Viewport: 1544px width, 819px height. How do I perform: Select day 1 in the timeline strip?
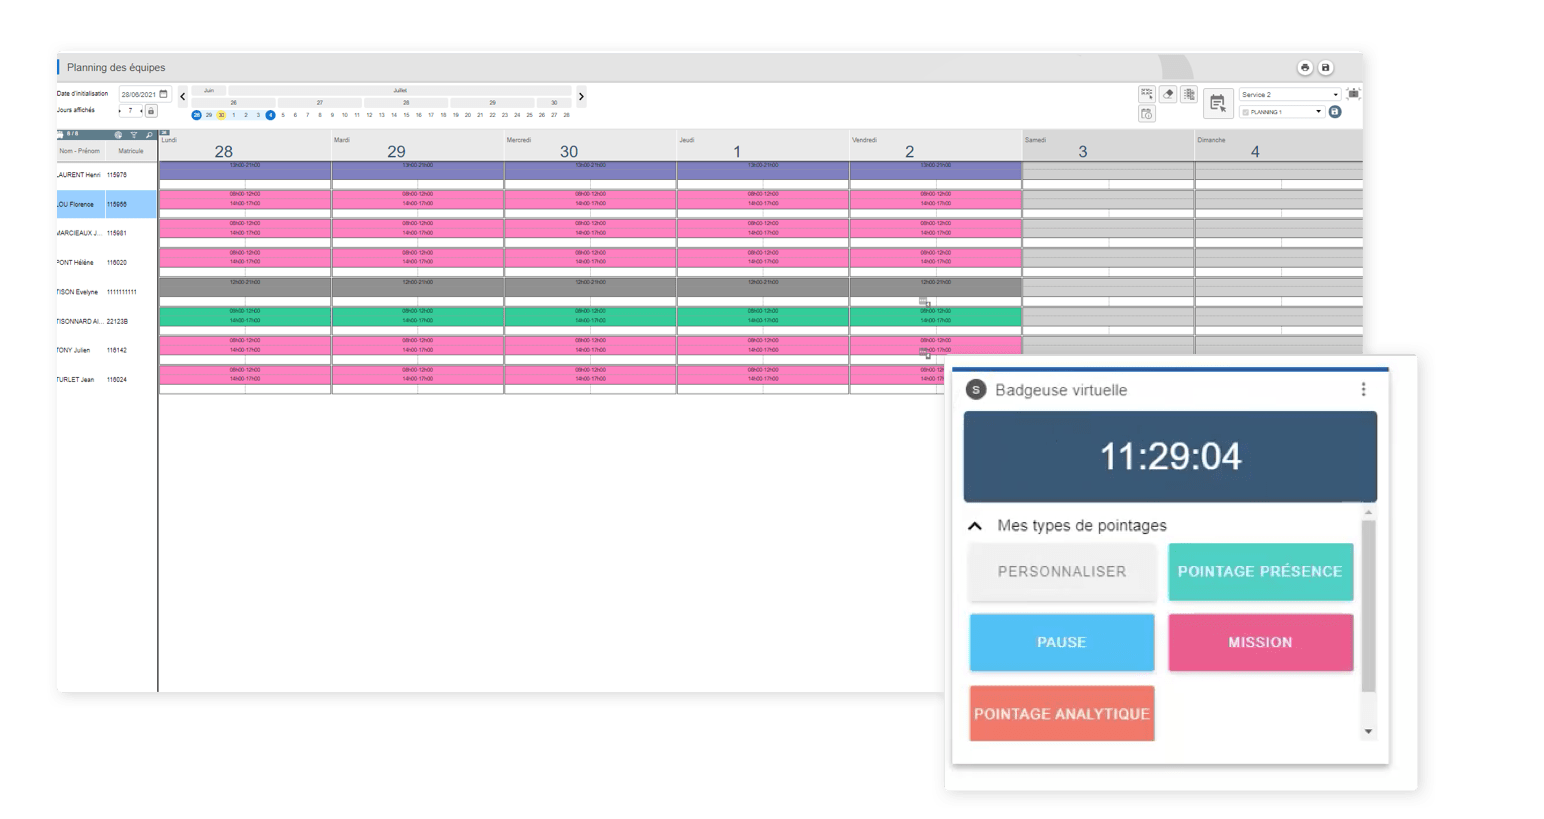pos(233,115)
